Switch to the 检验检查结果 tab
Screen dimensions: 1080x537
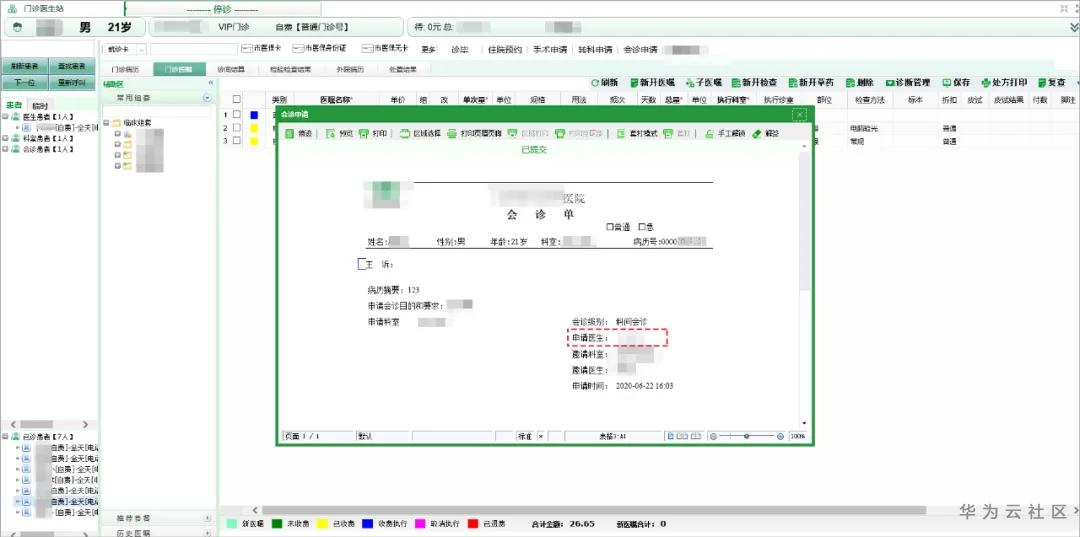pyautogui.click(x=290, y=70)
